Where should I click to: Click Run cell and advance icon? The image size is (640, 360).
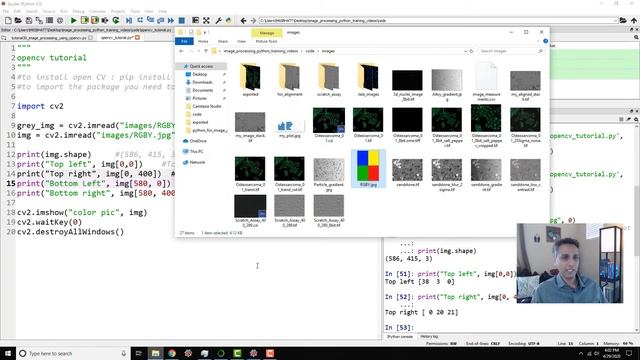click(95, 20)
